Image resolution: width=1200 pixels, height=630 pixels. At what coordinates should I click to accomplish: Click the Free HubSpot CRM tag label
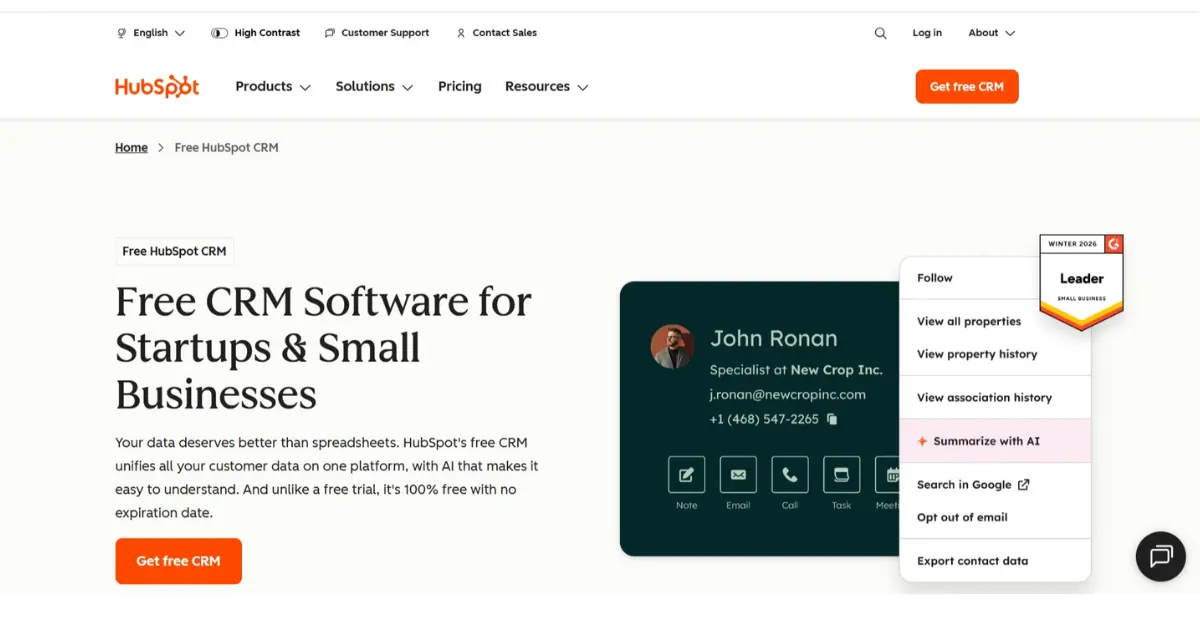(x=174, y=251)
